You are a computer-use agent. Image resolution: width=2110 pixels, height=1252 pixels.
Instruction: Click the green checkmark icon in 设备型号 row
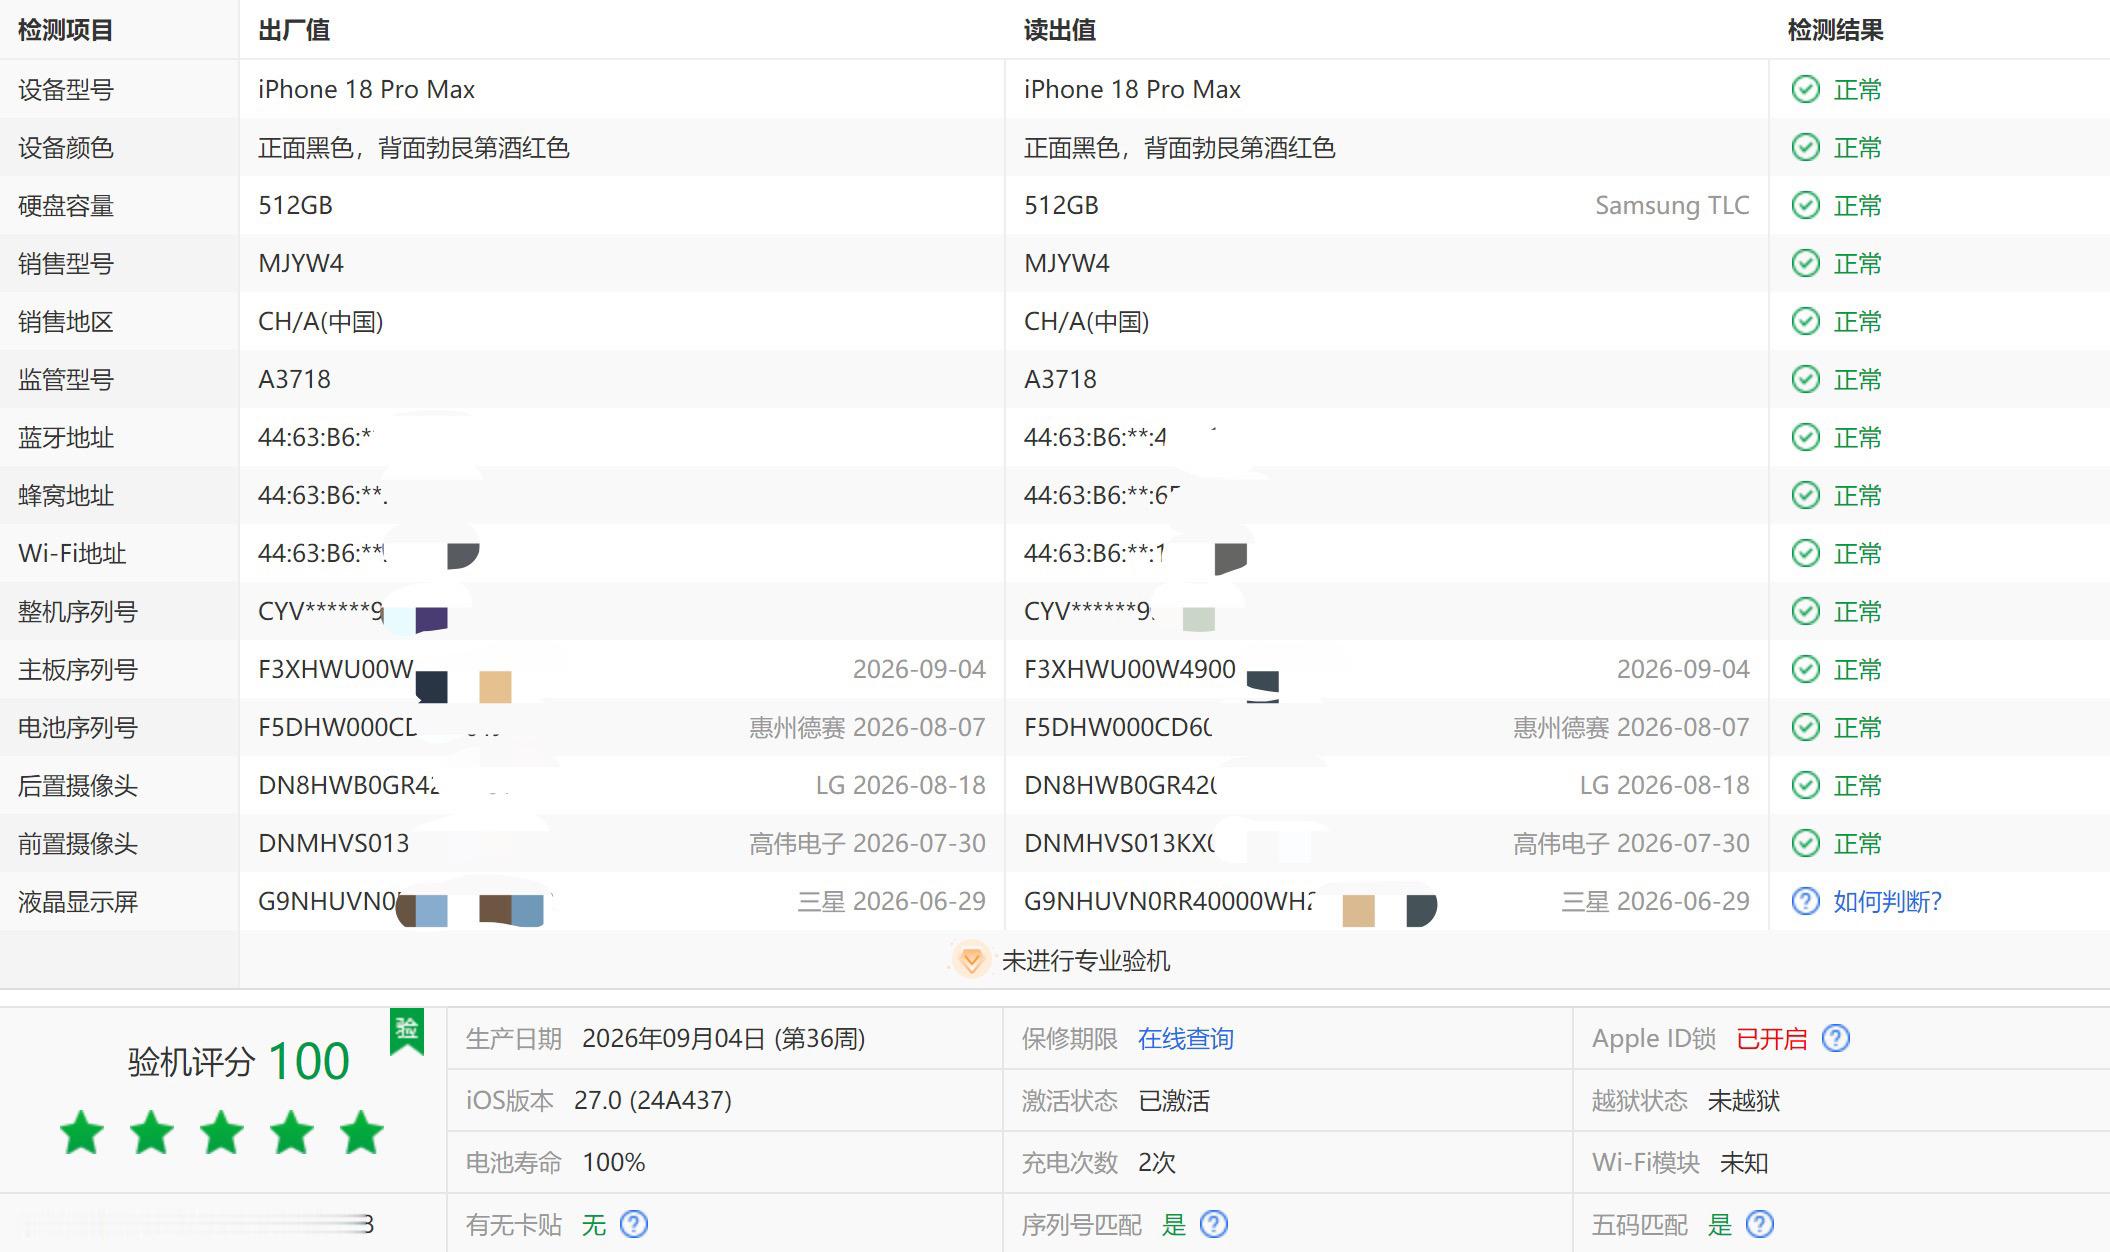tap(1805, 89)
